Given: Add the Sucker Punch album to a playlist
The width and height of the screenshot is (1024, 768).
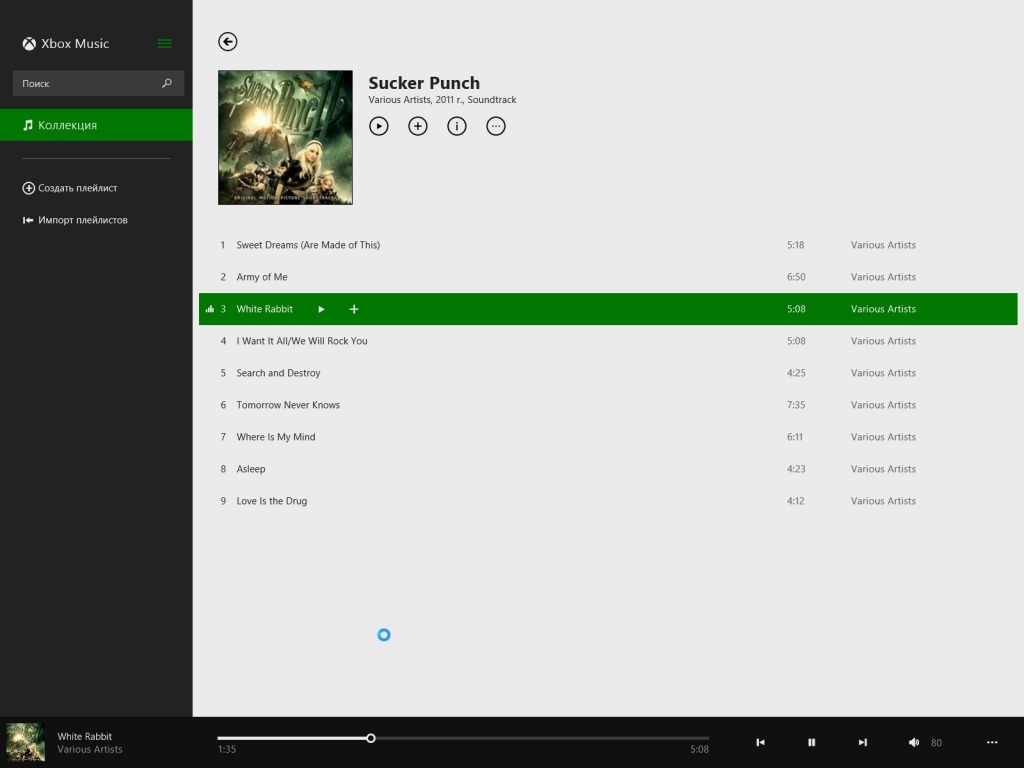Looking at the screenshot, I should (418, 126).
